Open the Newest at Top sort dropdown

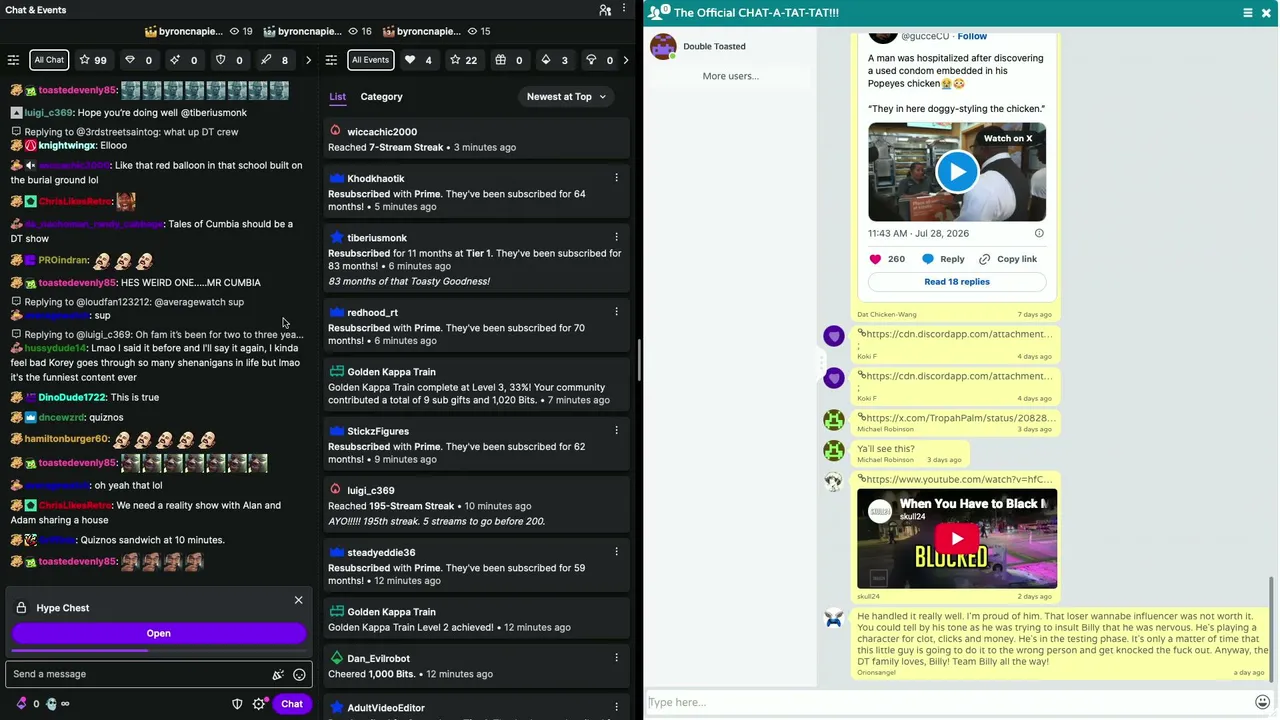[x=566, y=97]
